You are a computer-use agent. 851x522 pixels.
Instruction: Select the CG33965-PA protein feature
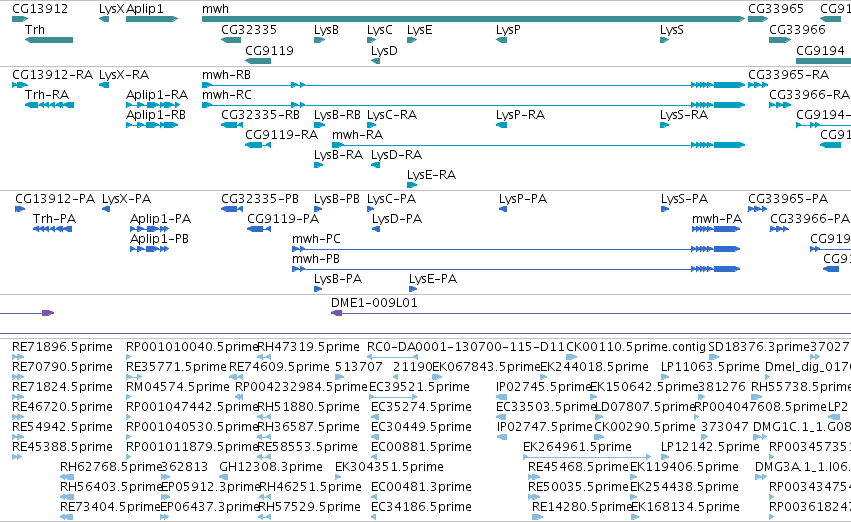click(x=758, y=209)
